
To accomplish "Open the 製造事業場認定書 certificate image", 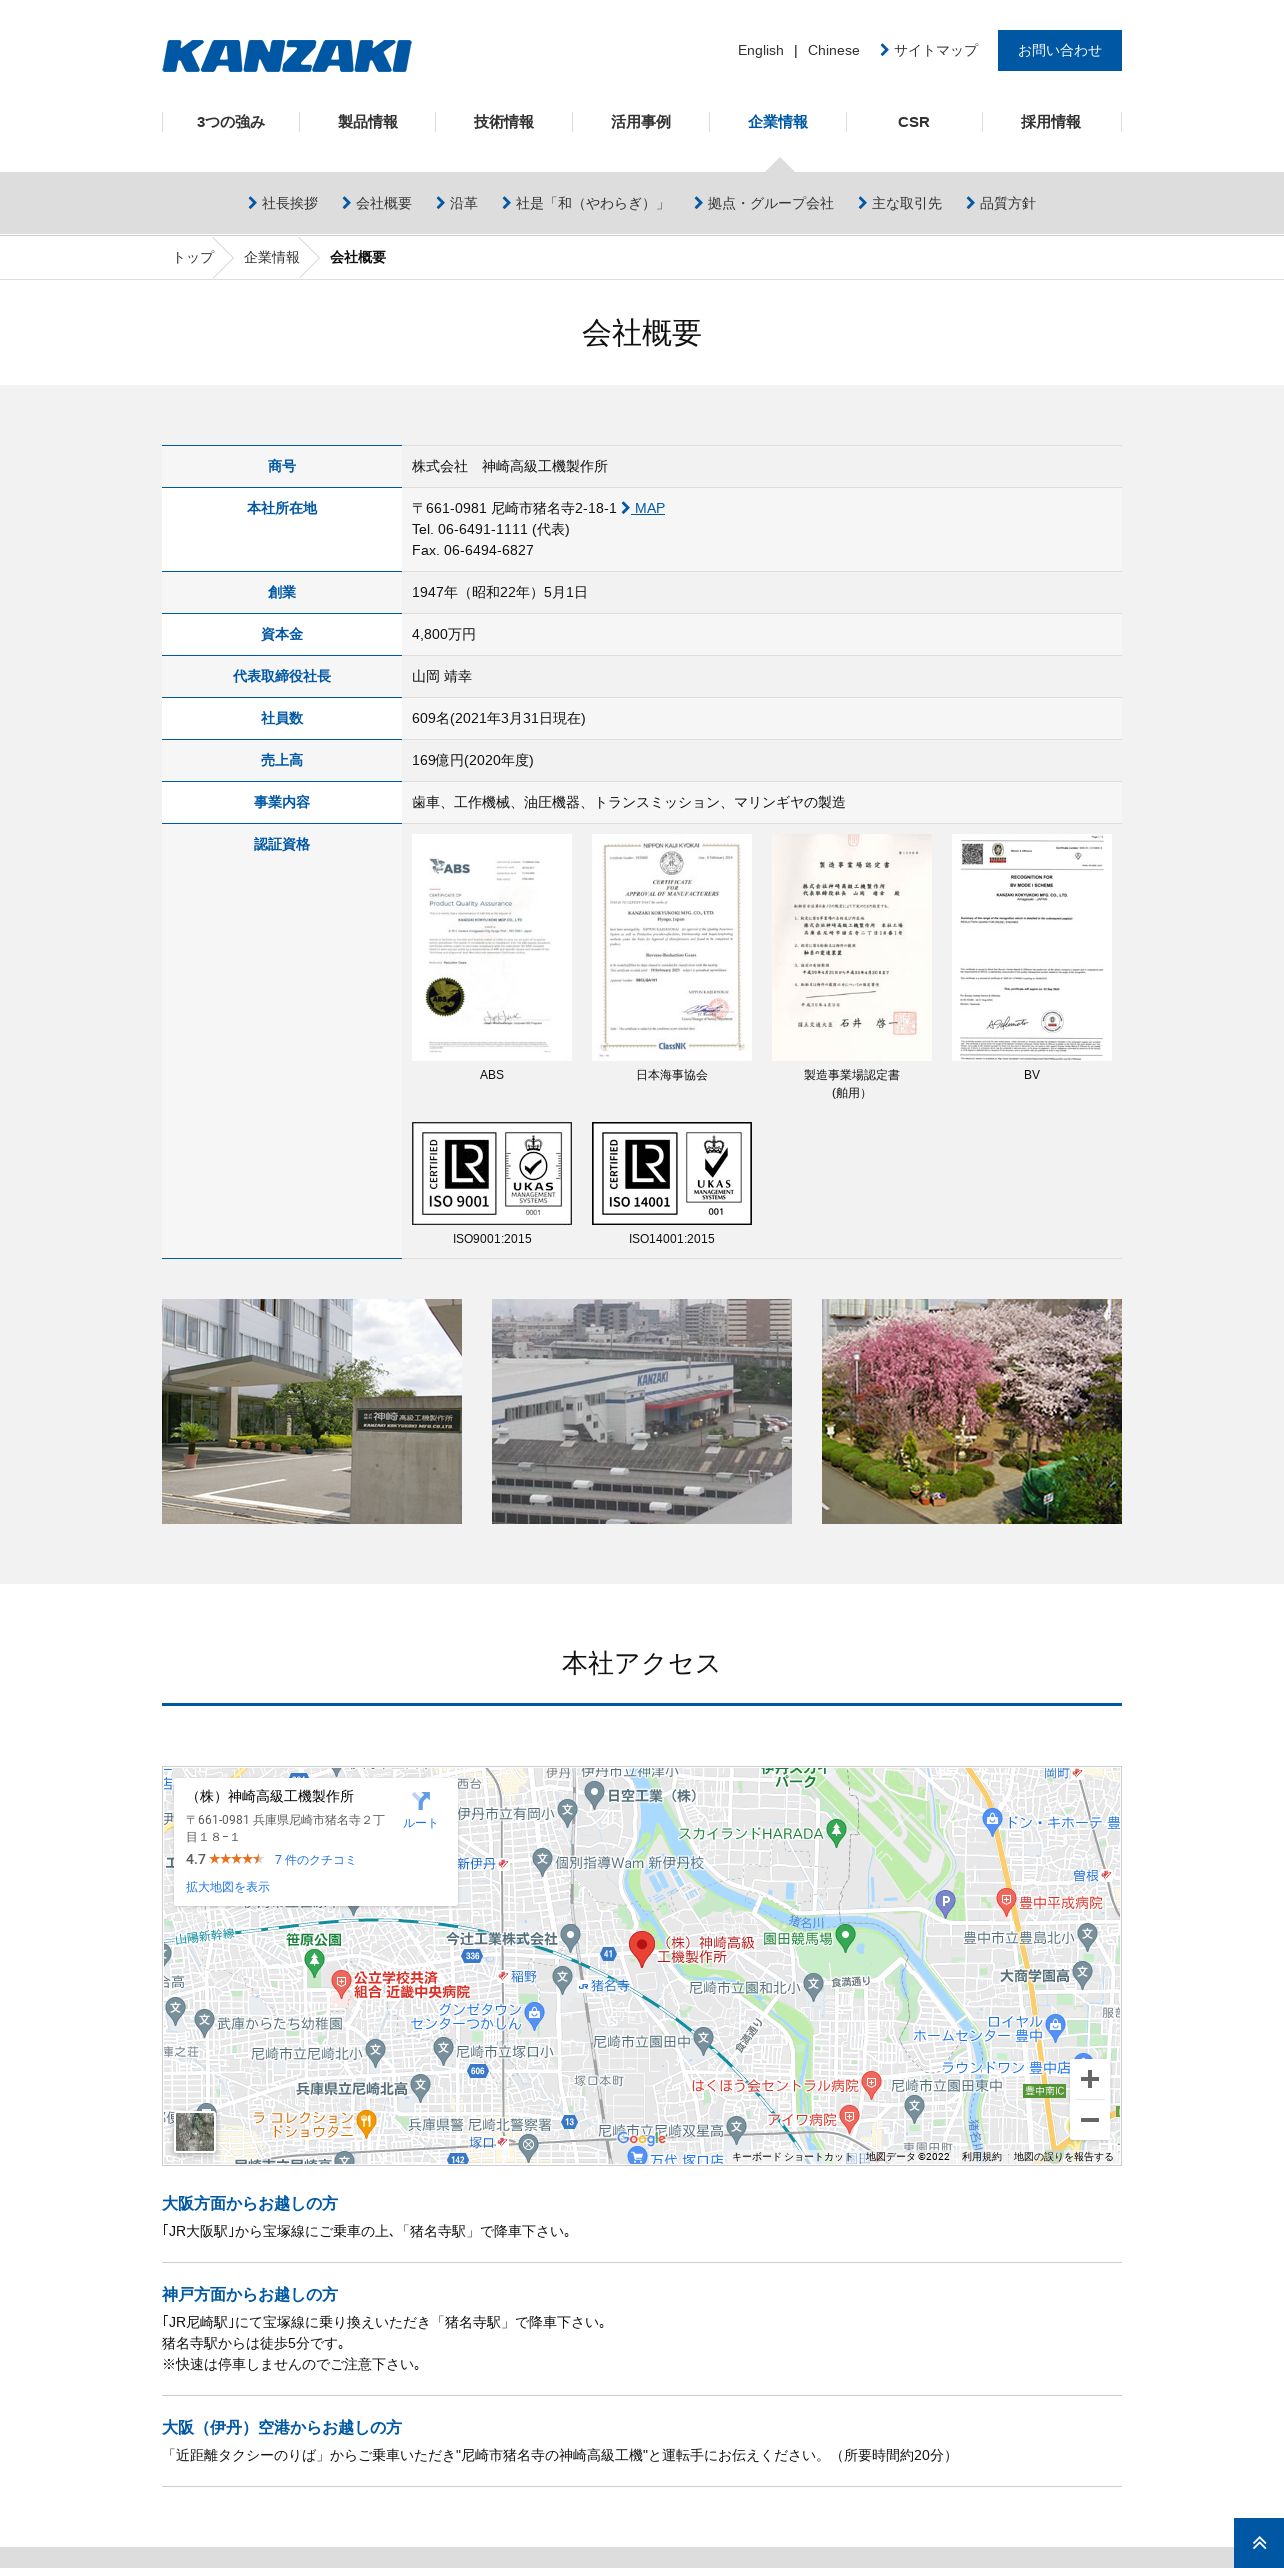I will (852, 947).
